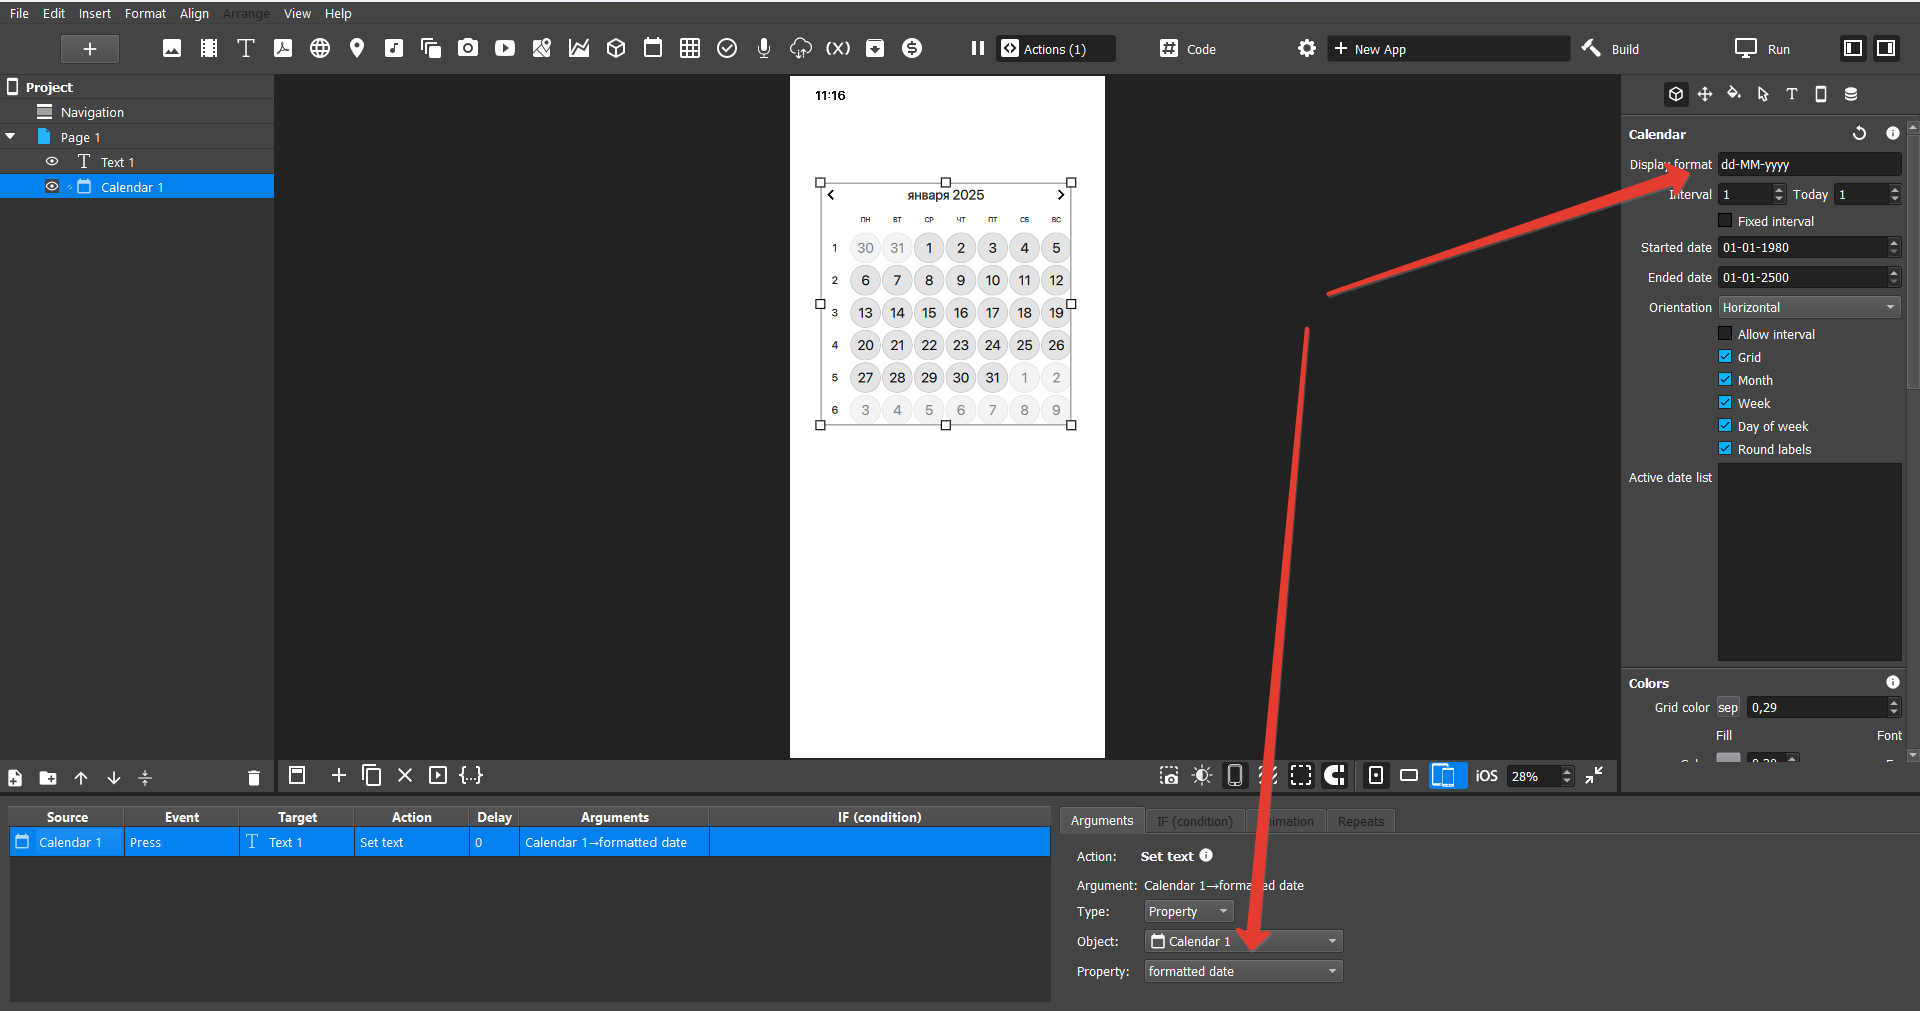Insert an audio element

tap(394, 48)
